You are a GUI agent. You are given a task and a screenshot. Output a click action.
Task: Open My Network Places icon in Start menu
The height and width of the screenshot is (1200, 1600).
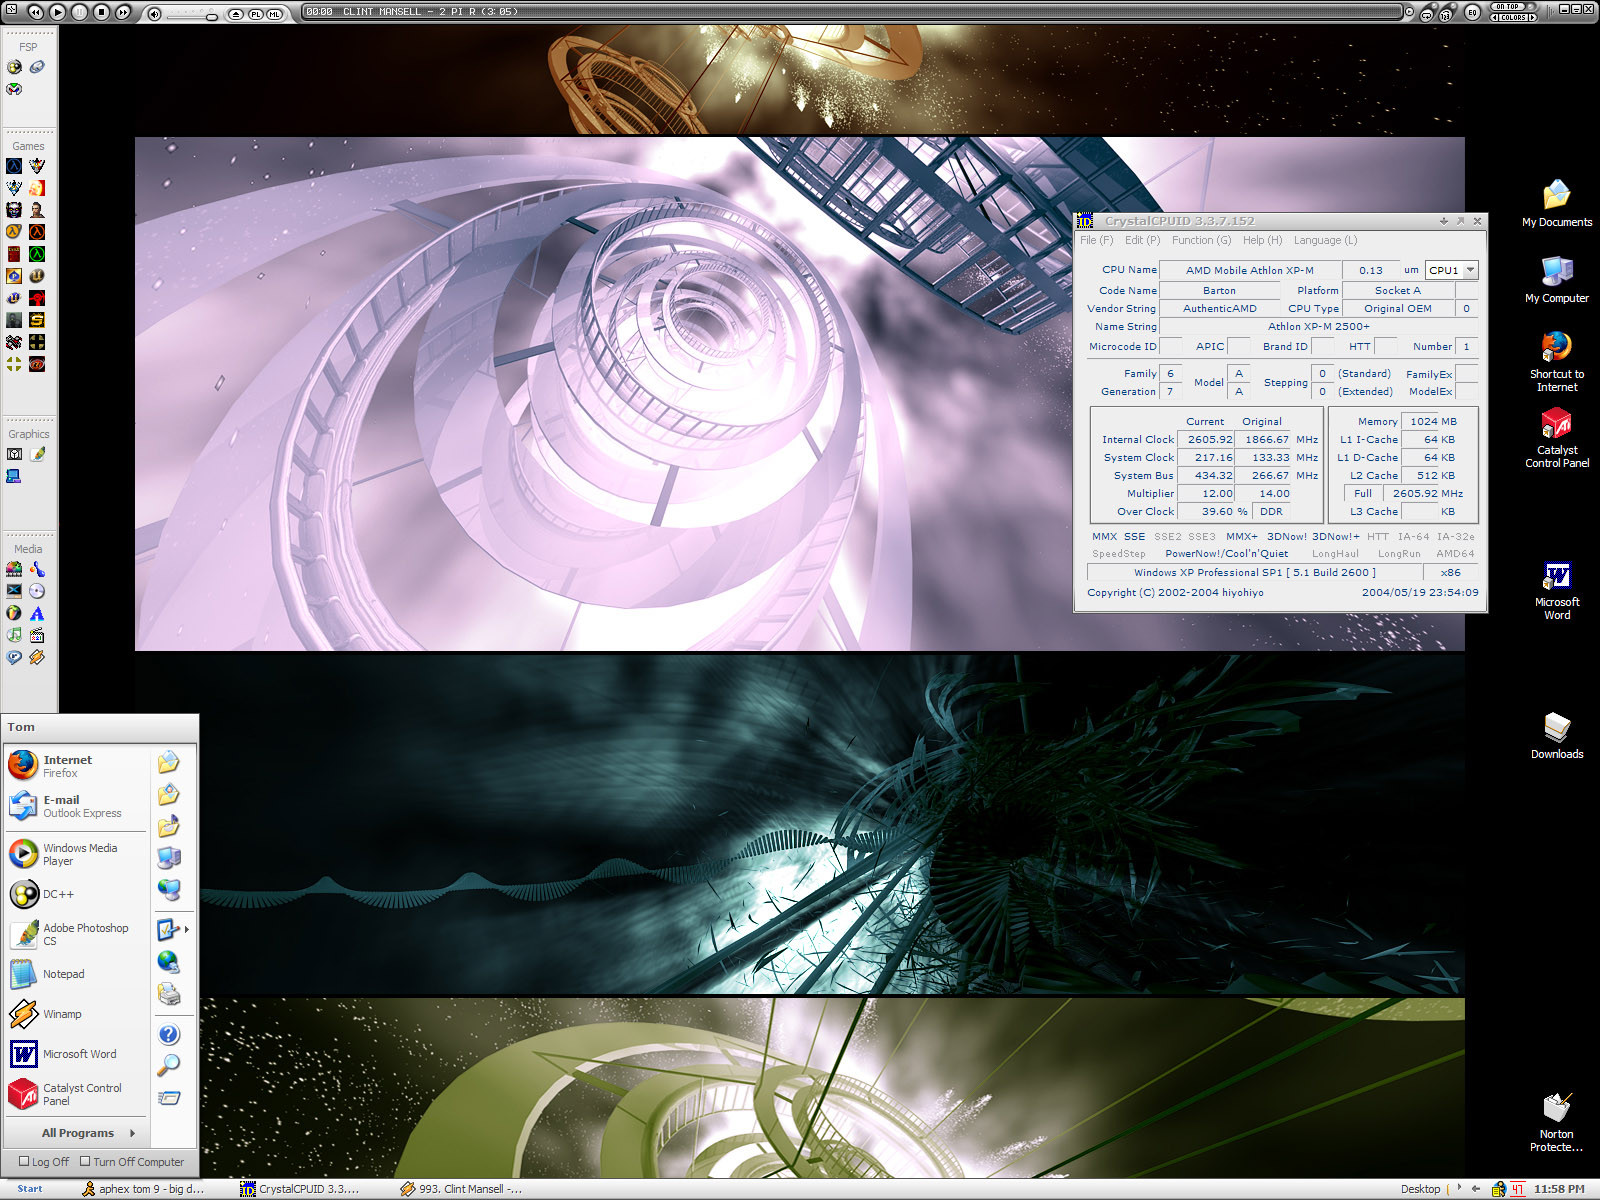click(x=168, y=889)
